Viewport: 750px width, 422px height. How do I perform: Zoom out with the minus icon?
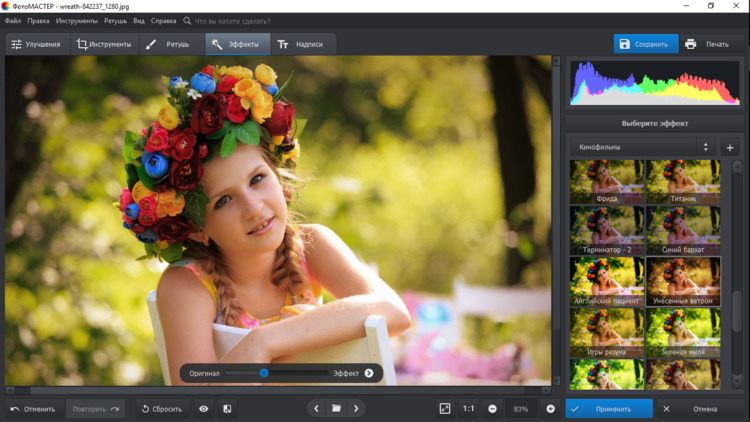492,409
